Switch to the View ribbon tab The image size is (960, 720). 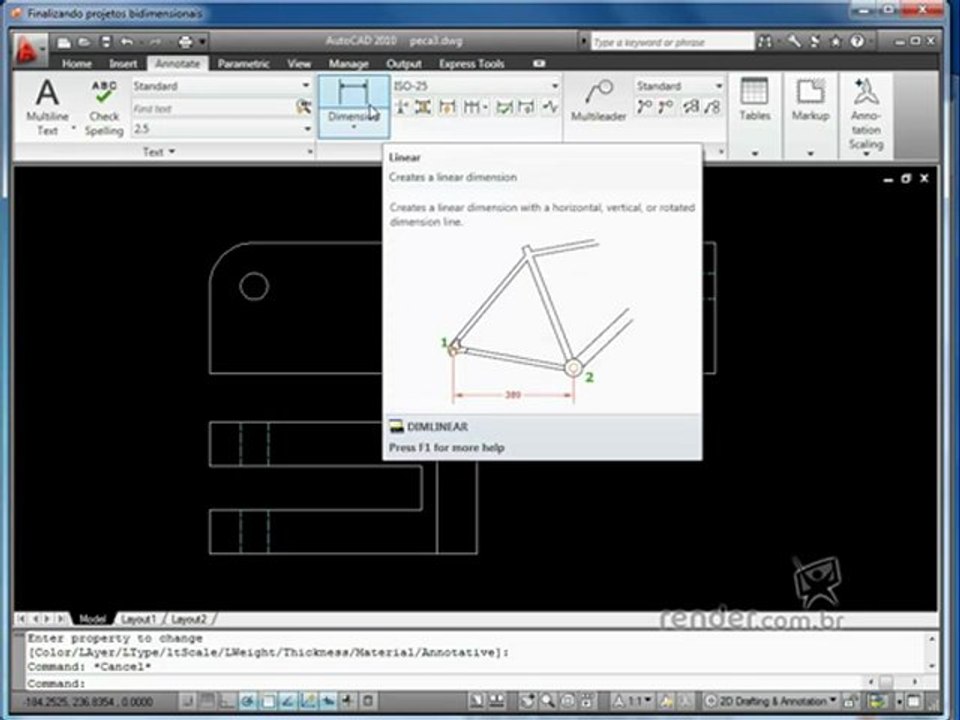pos(299,63)
